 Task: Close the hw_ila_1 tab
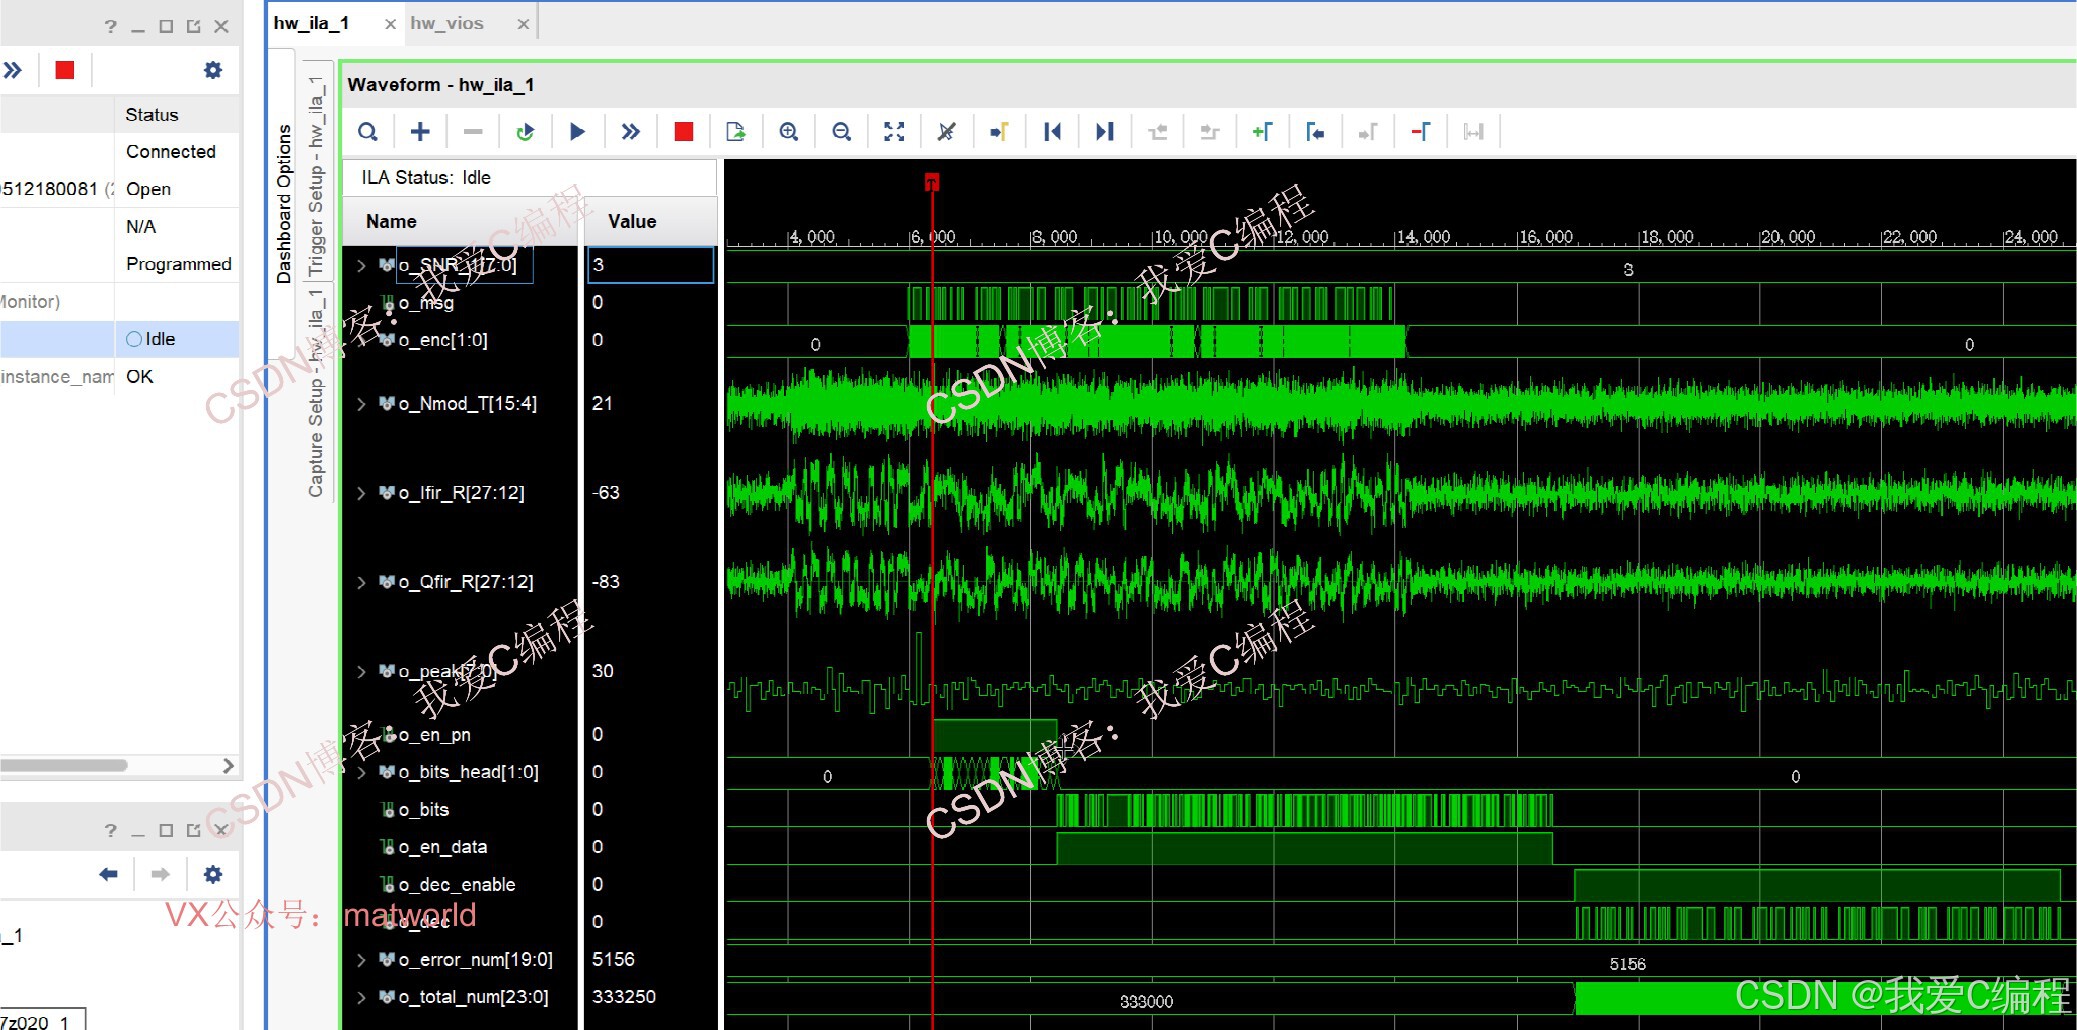[390, 24]
